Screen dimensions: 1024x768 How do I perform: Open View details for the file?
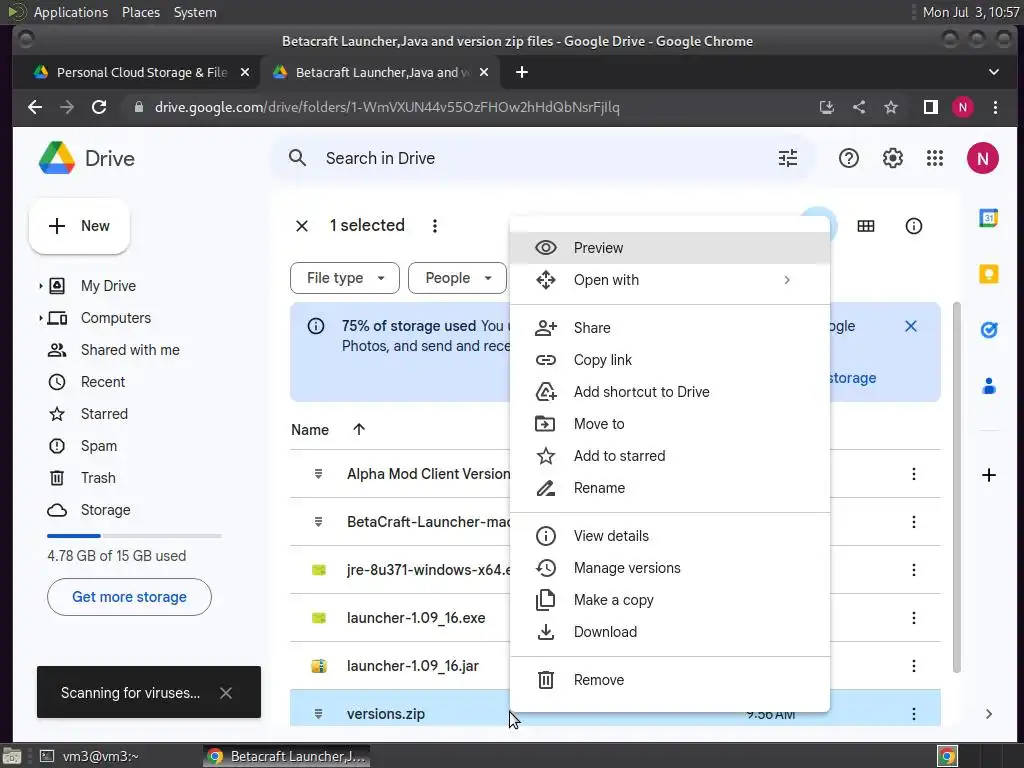(669, 536)
